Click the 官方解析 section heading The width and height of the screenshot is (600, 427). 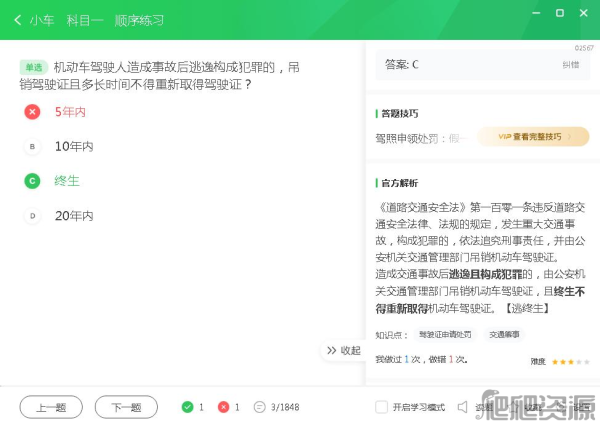pyautogui.click(x=400, y=183)
